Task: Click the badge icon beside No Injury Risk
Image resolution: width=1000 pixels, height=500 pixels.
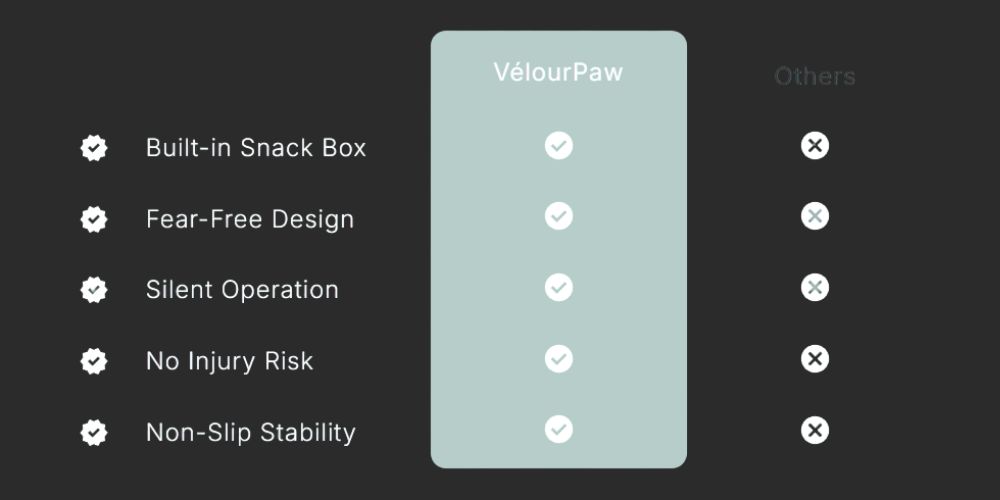Action: coord(94,361)
